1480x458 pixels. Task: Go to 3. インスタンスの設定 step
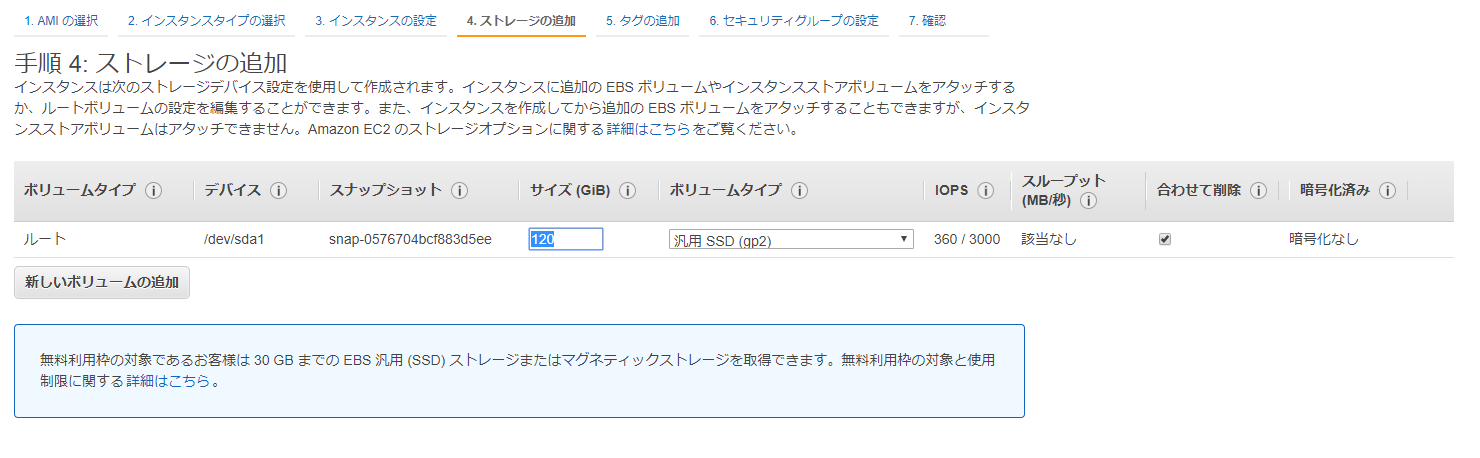[x=376, y=21]
